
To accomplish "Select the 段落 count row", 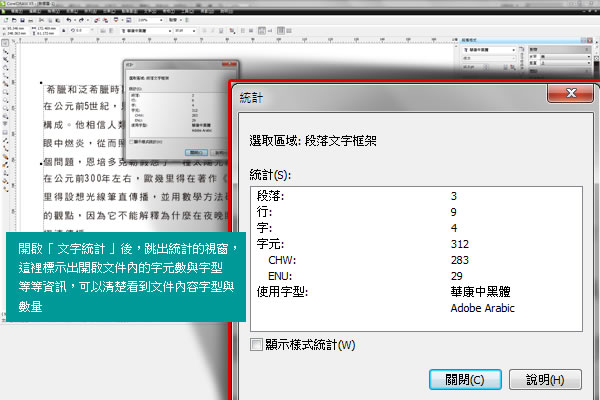I will click(416, 196).
